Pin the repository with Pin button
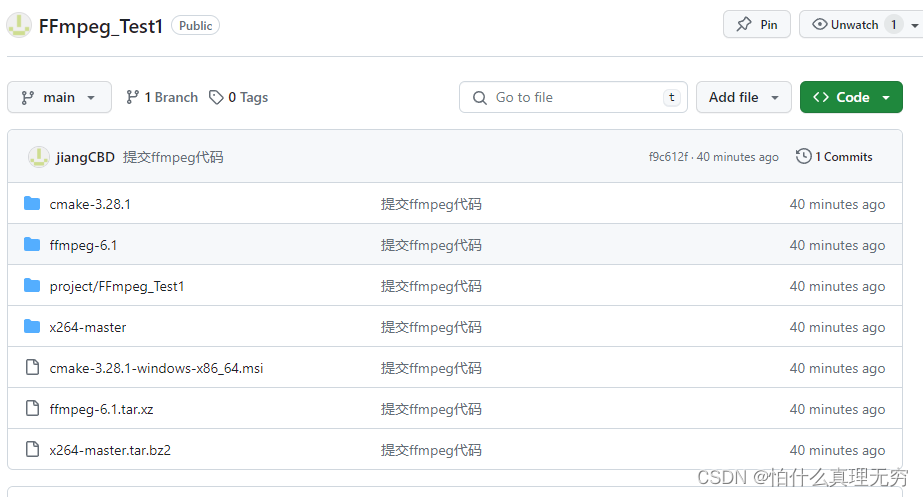 [756, 24]
